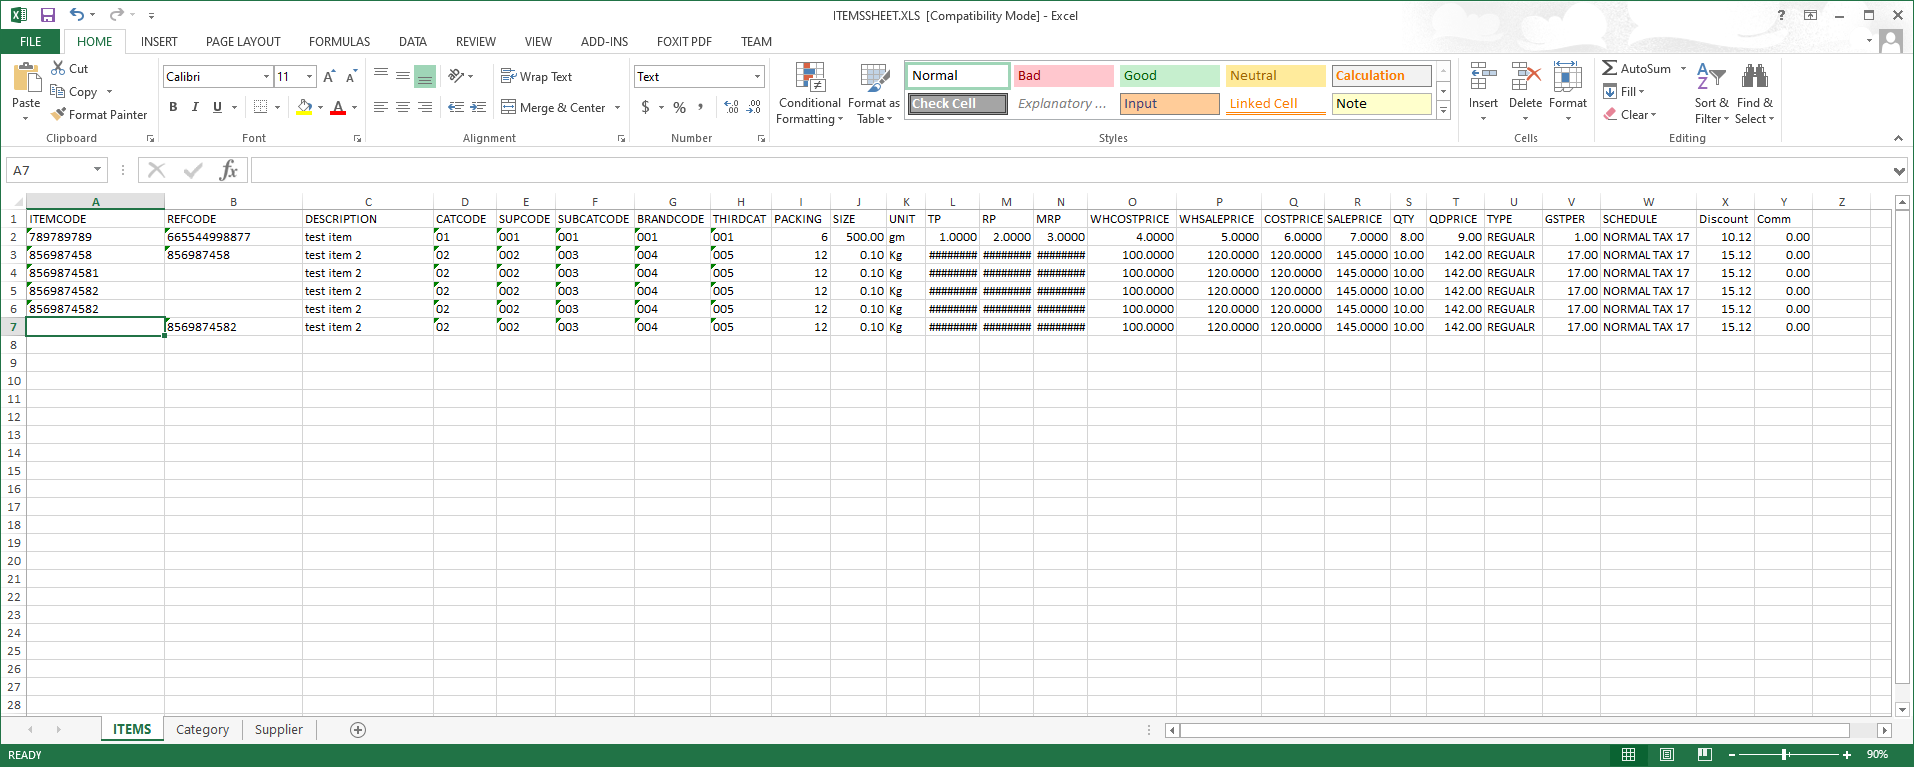The width and height of the screenshot is (1914, 767).
Task: Toggle bottom vertical alignment
Action: [x=425, y=76]
